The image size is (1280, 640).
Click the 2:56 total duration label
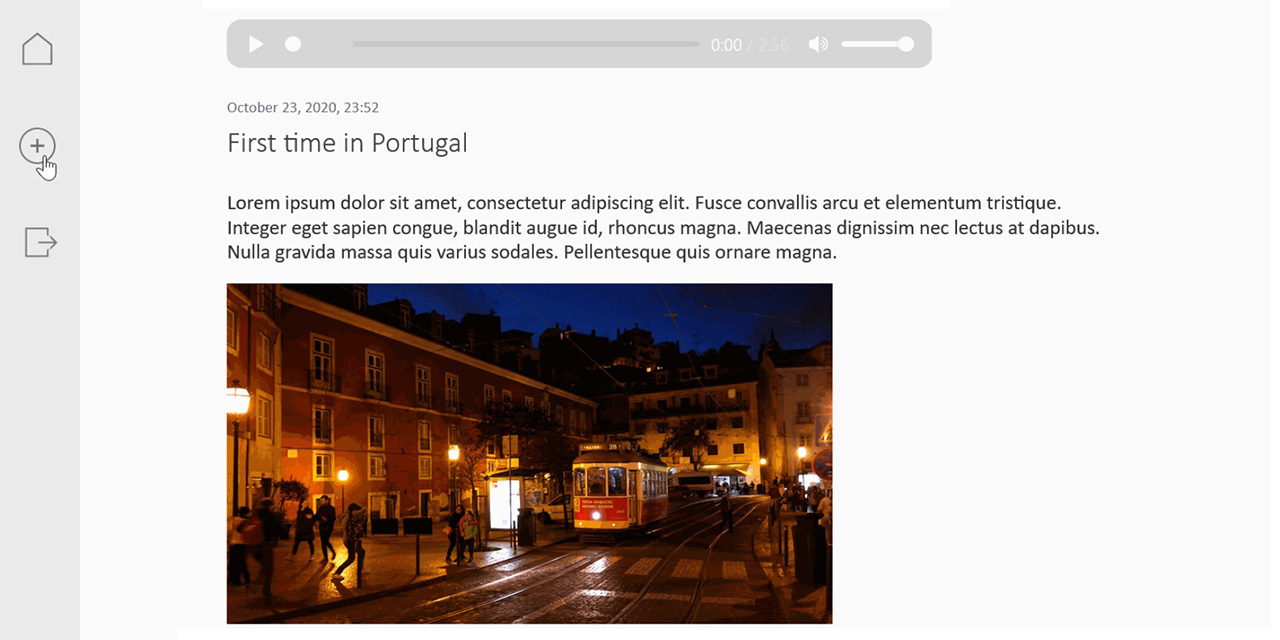[773, 45]
